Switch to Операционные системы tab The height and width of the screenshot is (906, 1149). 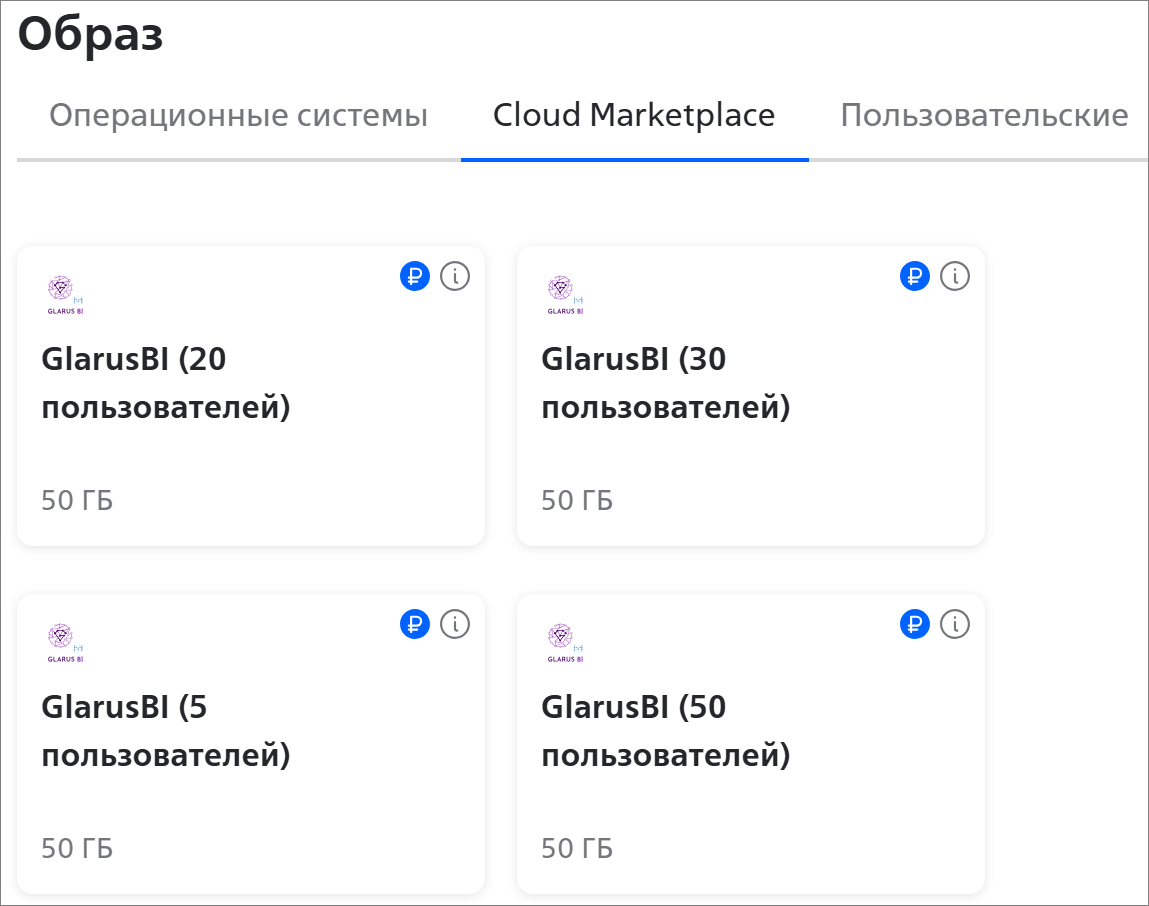[x=238, y=116]
